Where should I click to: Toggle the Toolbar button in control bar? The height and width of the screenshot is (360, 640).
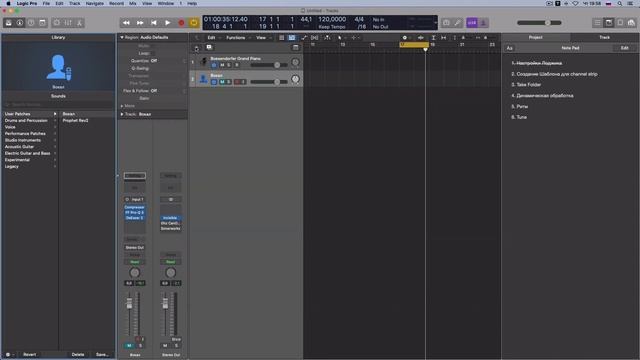pyautogui.click(x=42, y=23)
